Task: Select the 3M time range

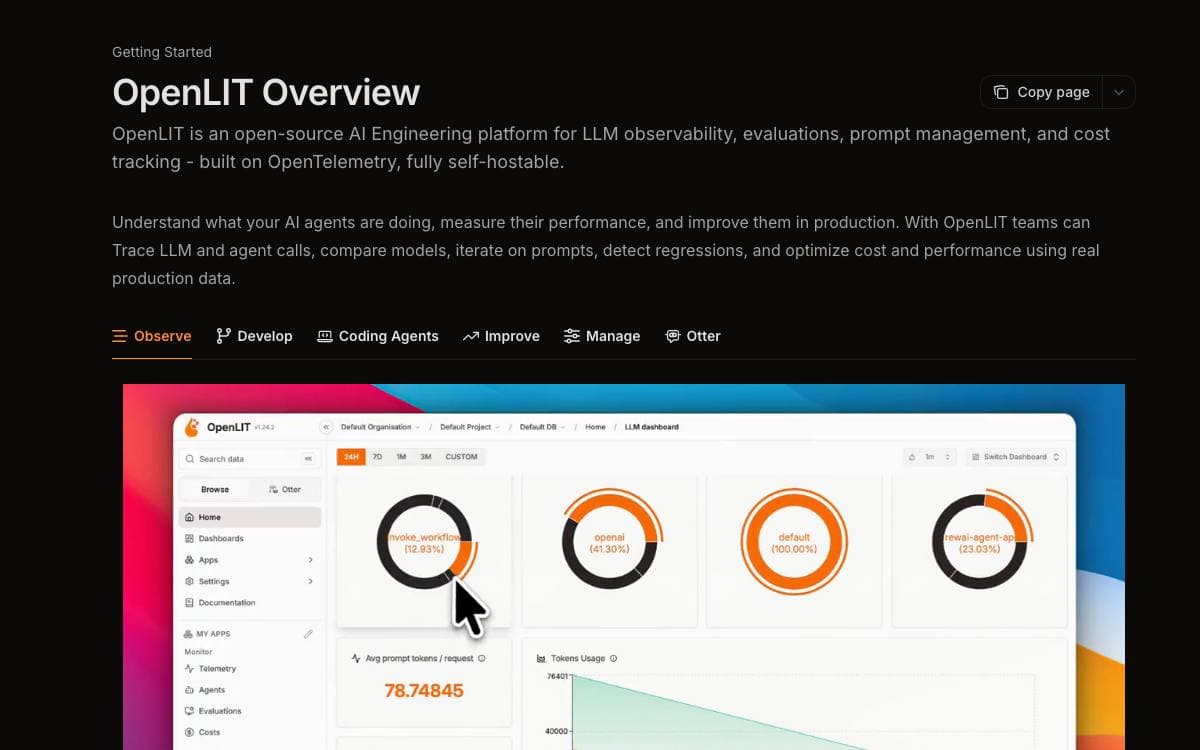Action: coord(426,457)
